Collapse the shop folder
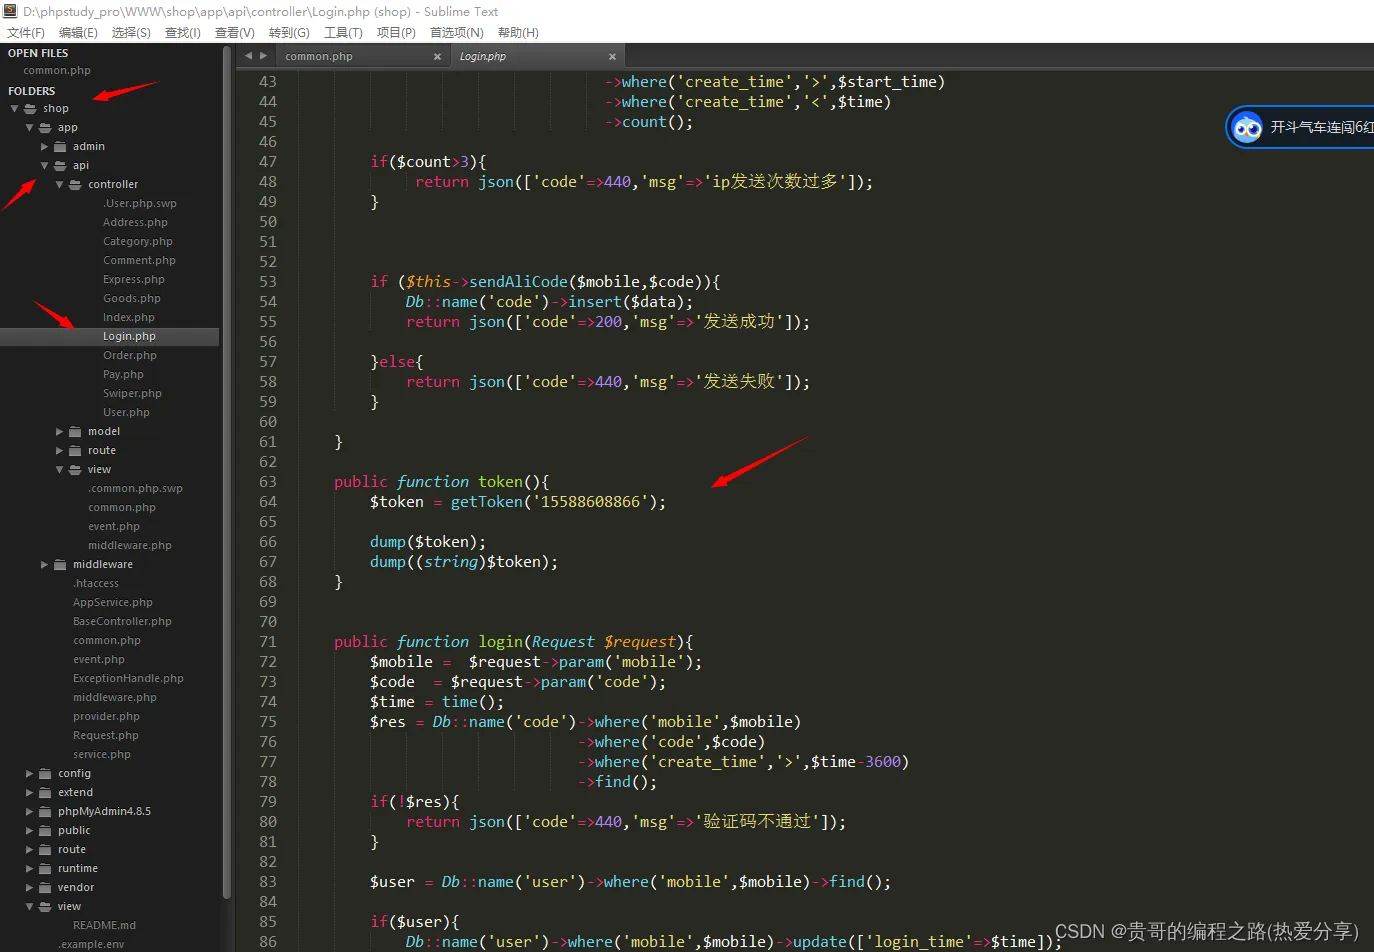The image size is (1374, 952). 14,108
